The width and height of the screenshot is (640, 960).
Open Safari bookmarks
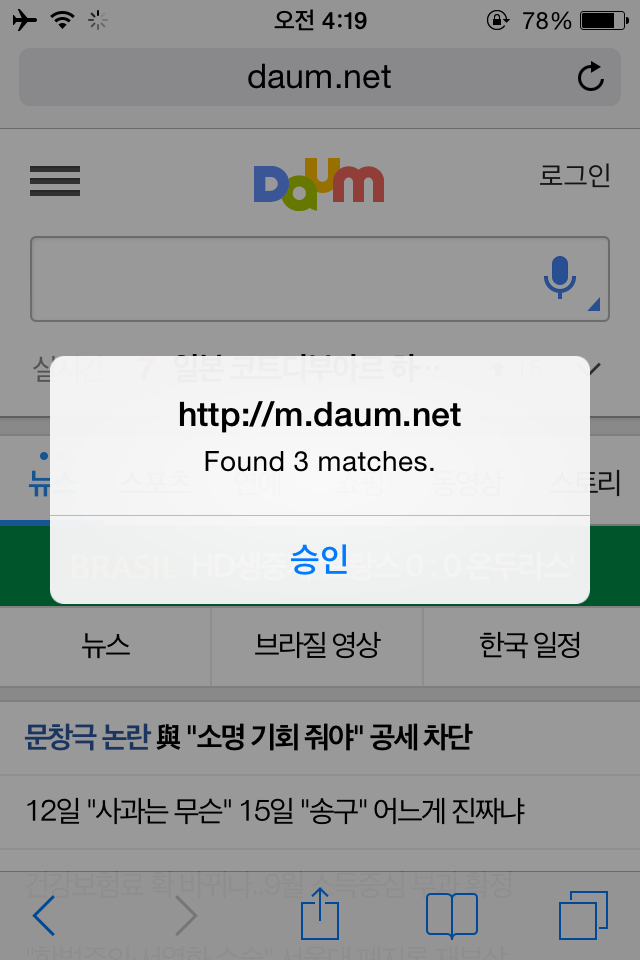(452, 915)
